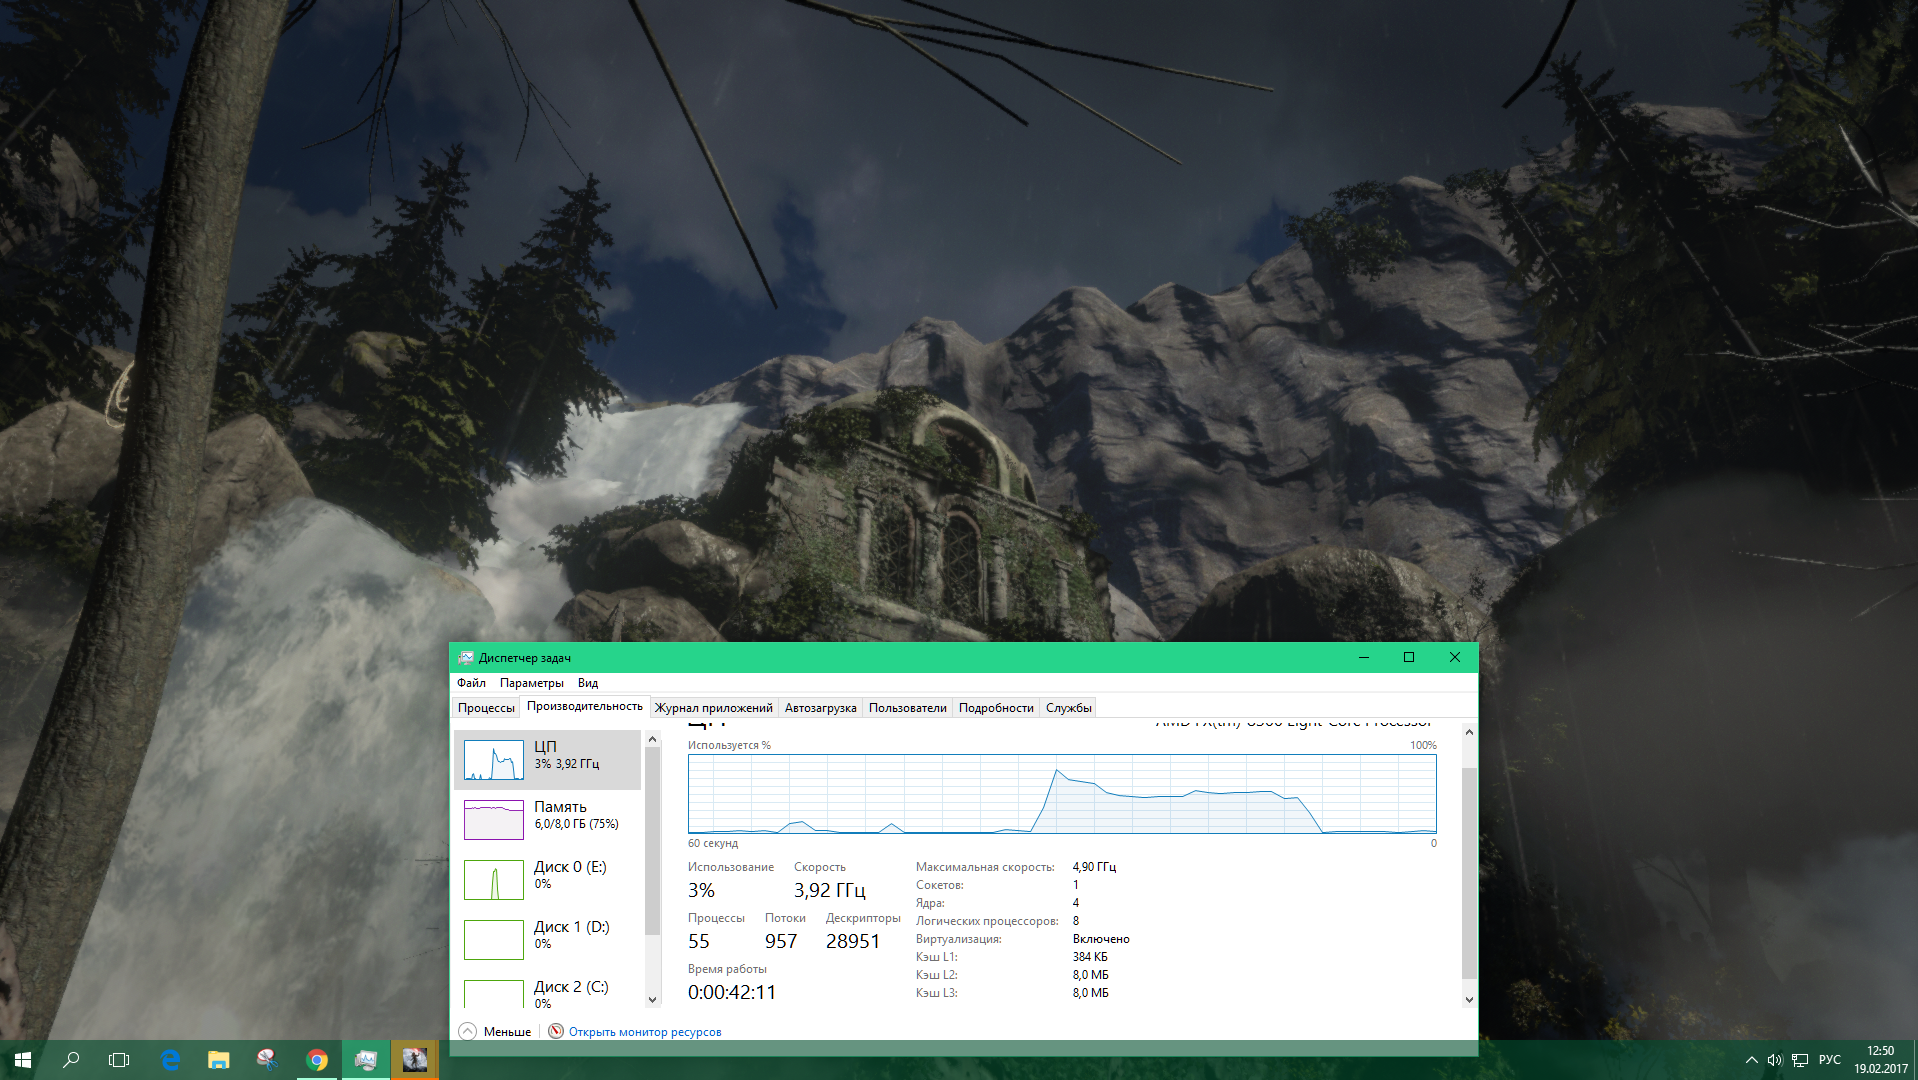Open the volume control in system tray
This screenshot has height=1080, width=1918.
(1775, 1060)
